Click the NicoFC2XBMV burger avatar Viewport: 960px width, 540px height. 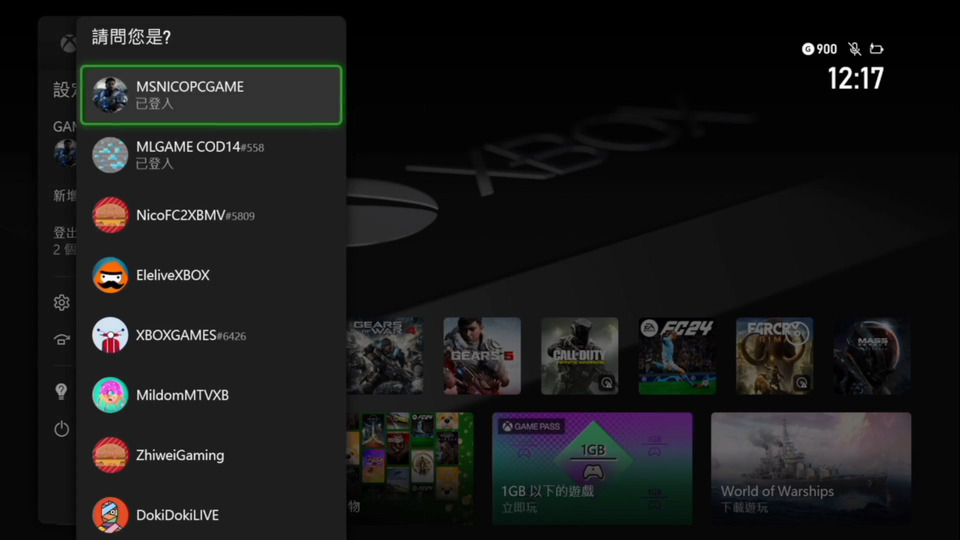pos(110,215)
